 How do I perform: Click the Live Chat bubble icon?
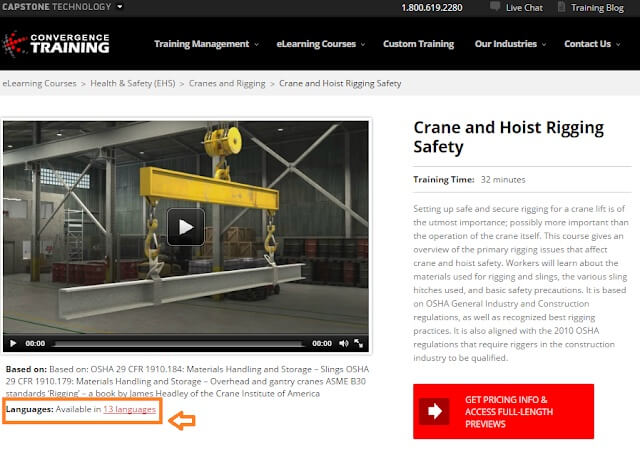coord(495,7)
